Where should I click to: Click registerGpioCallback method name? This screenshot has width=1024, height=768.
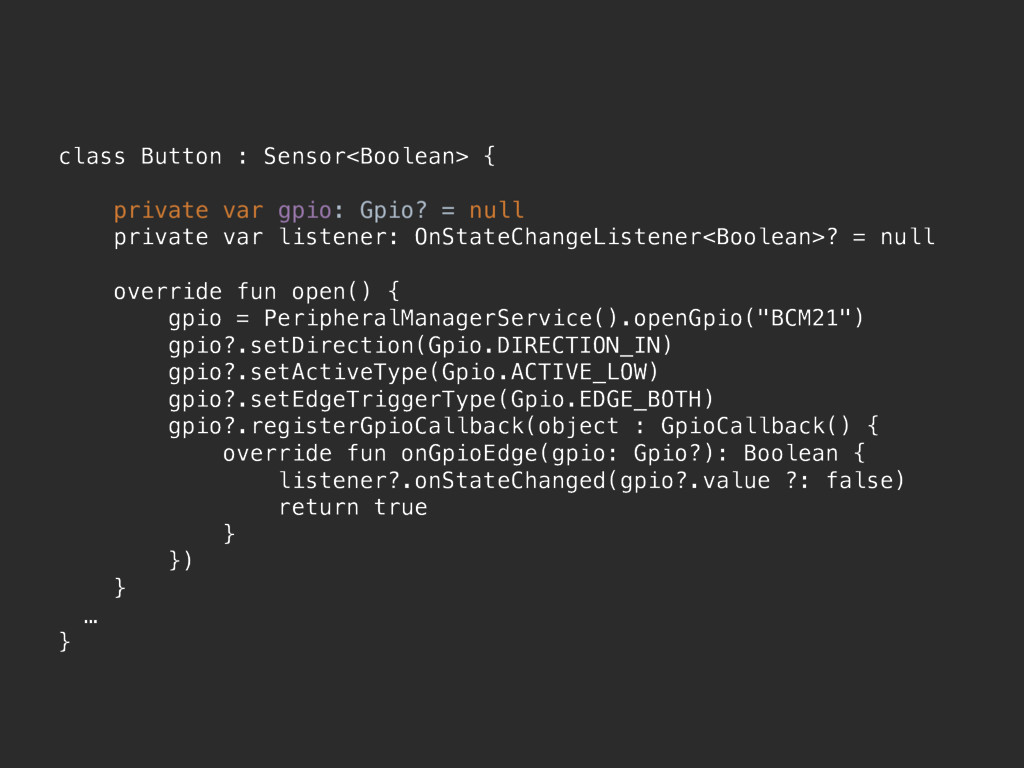(x=387, y=426)
